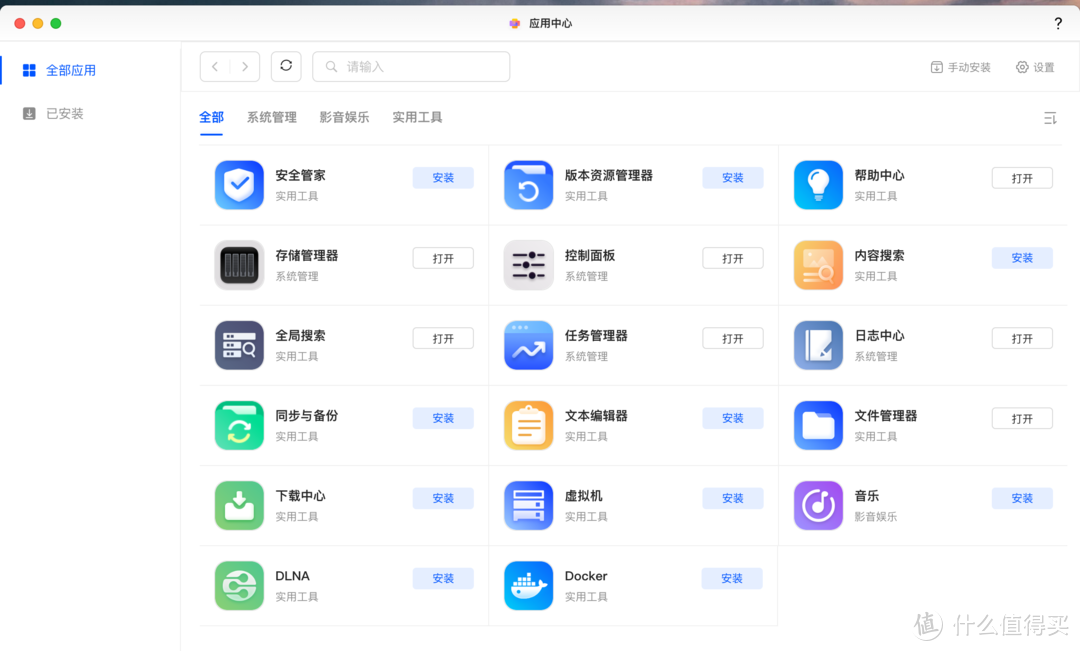This screenshot has height=651, width=1080.
Task: Install 同步与备份 with its 安装 button
Action: point(443,418)
